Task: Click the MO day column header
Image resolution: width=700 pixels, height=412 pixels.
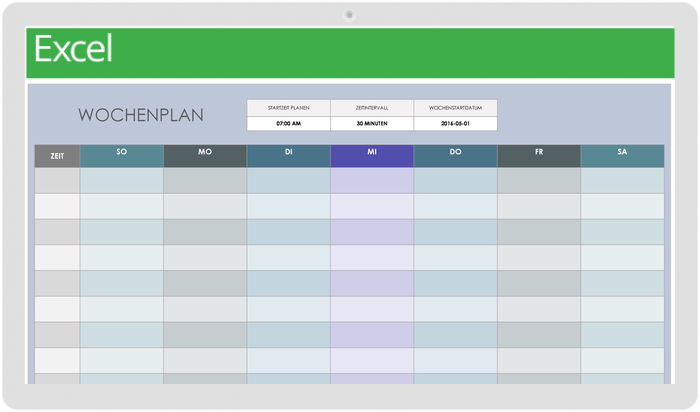Action: 205,155
